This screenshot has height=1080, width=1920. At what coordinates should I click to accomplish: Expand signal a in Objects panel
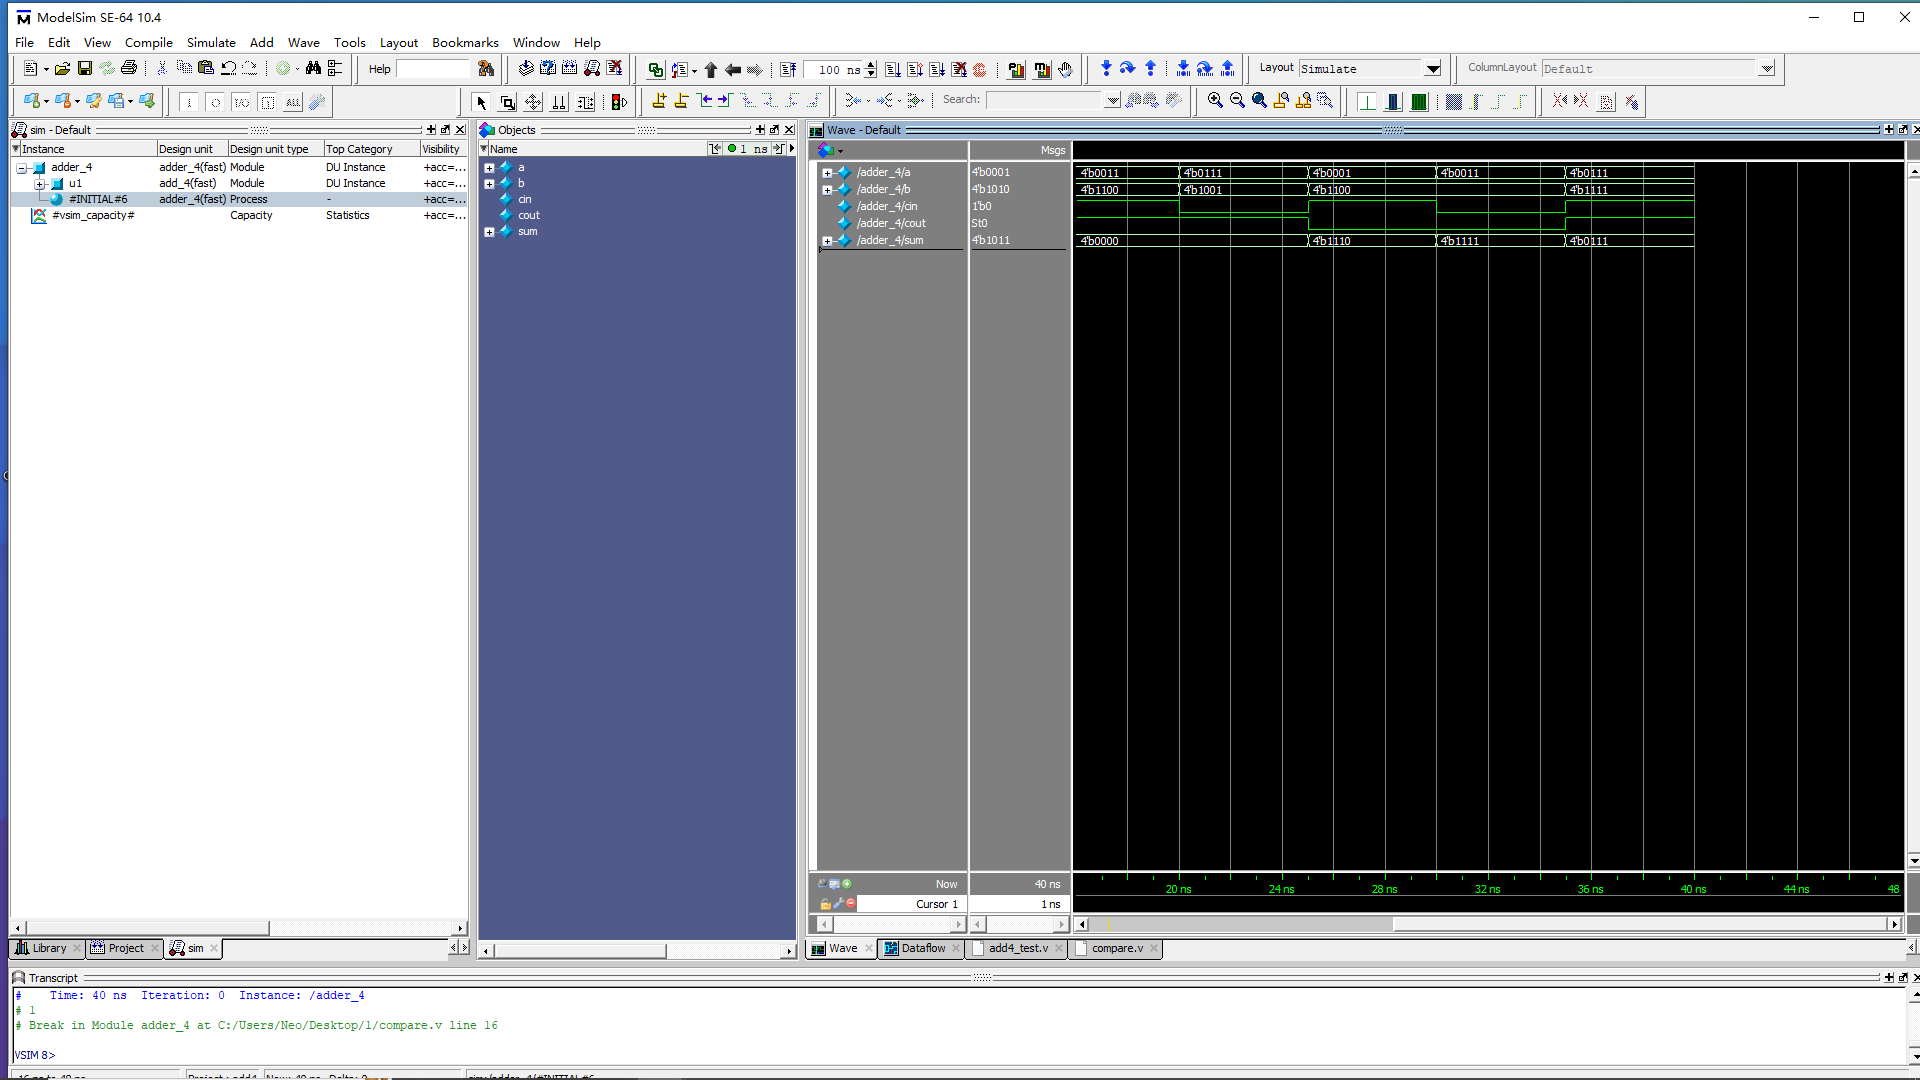[489, 168]
